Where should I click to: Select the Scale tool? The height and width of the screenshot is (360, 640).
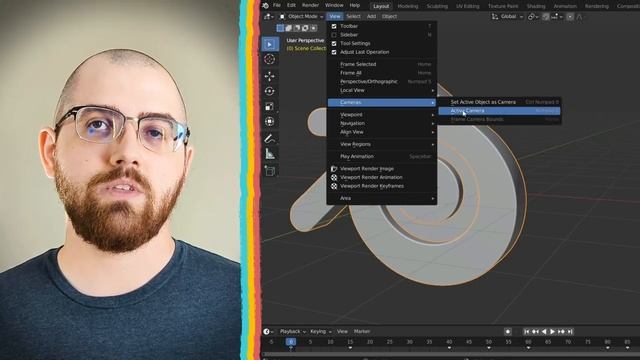click(x=269, y=107)
